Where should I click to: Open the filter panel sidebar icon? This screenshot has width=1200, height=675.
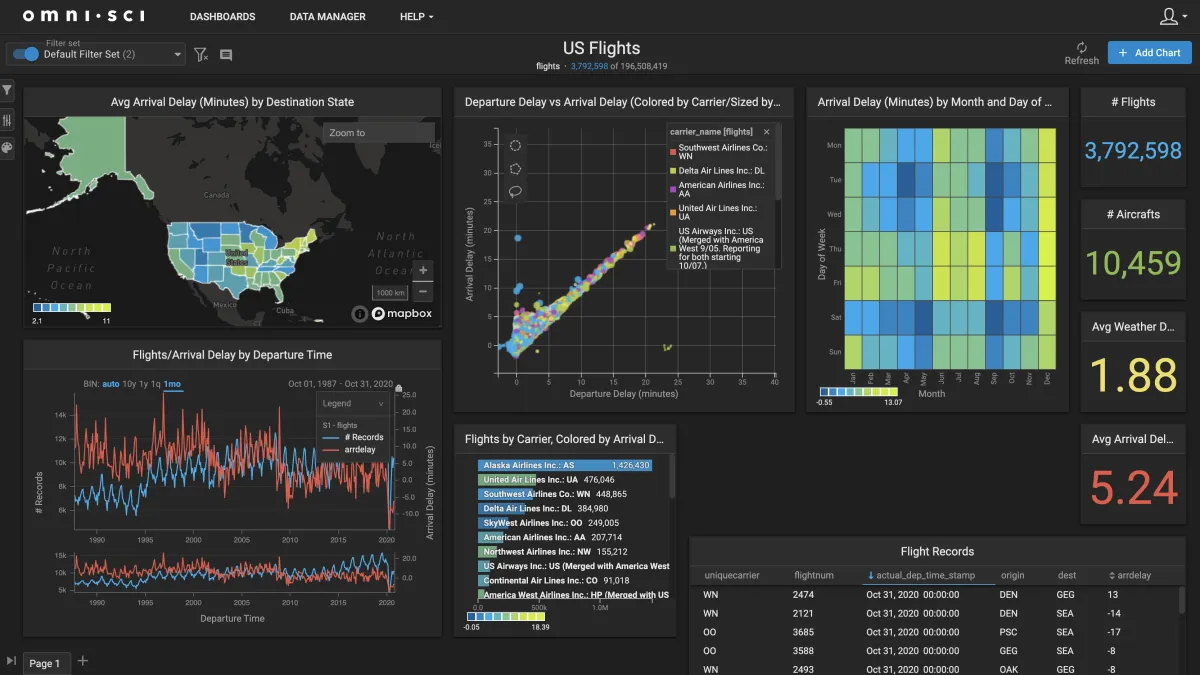[7, 91]
